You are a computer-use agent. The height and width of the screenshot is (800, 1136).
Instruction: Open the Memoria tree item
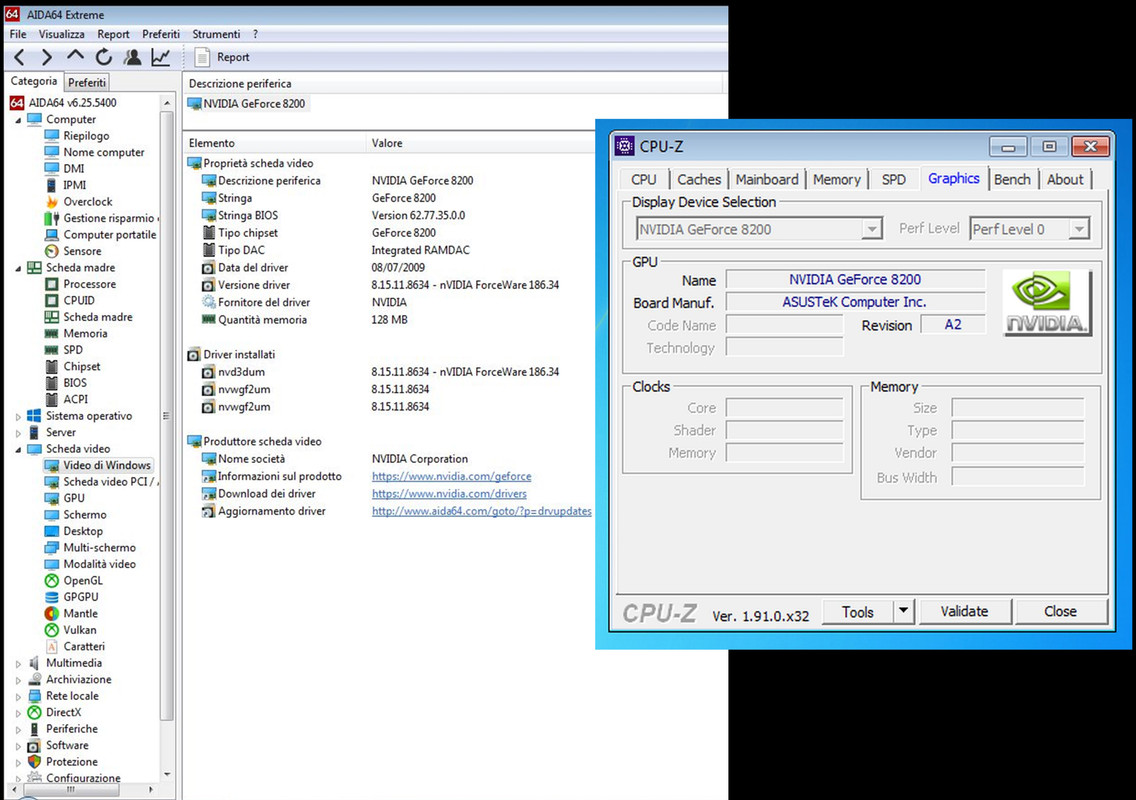pyautogui.click(x=85, y=333)
